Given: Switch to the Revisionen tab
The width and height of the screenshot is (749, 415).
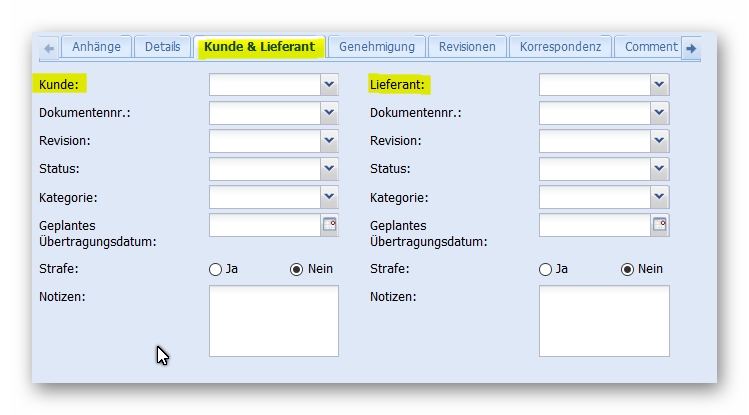Looking at the screenshot, I should point(467,47).
